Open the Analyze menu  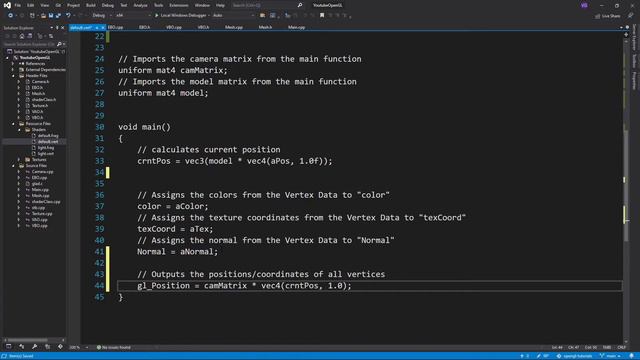pos(140,5)
